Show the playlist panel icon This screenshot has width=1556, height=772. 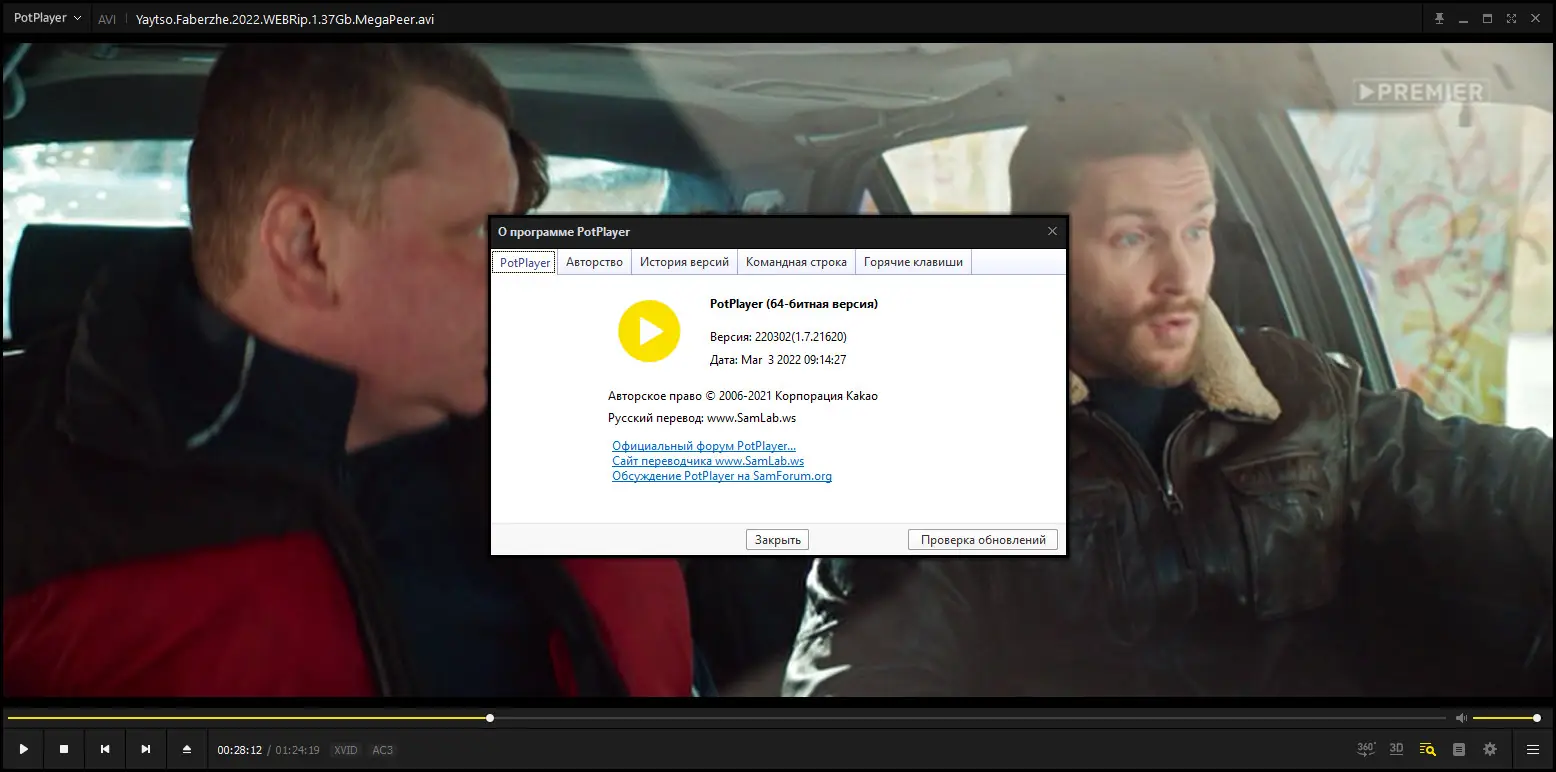(x=1459, y=749)
